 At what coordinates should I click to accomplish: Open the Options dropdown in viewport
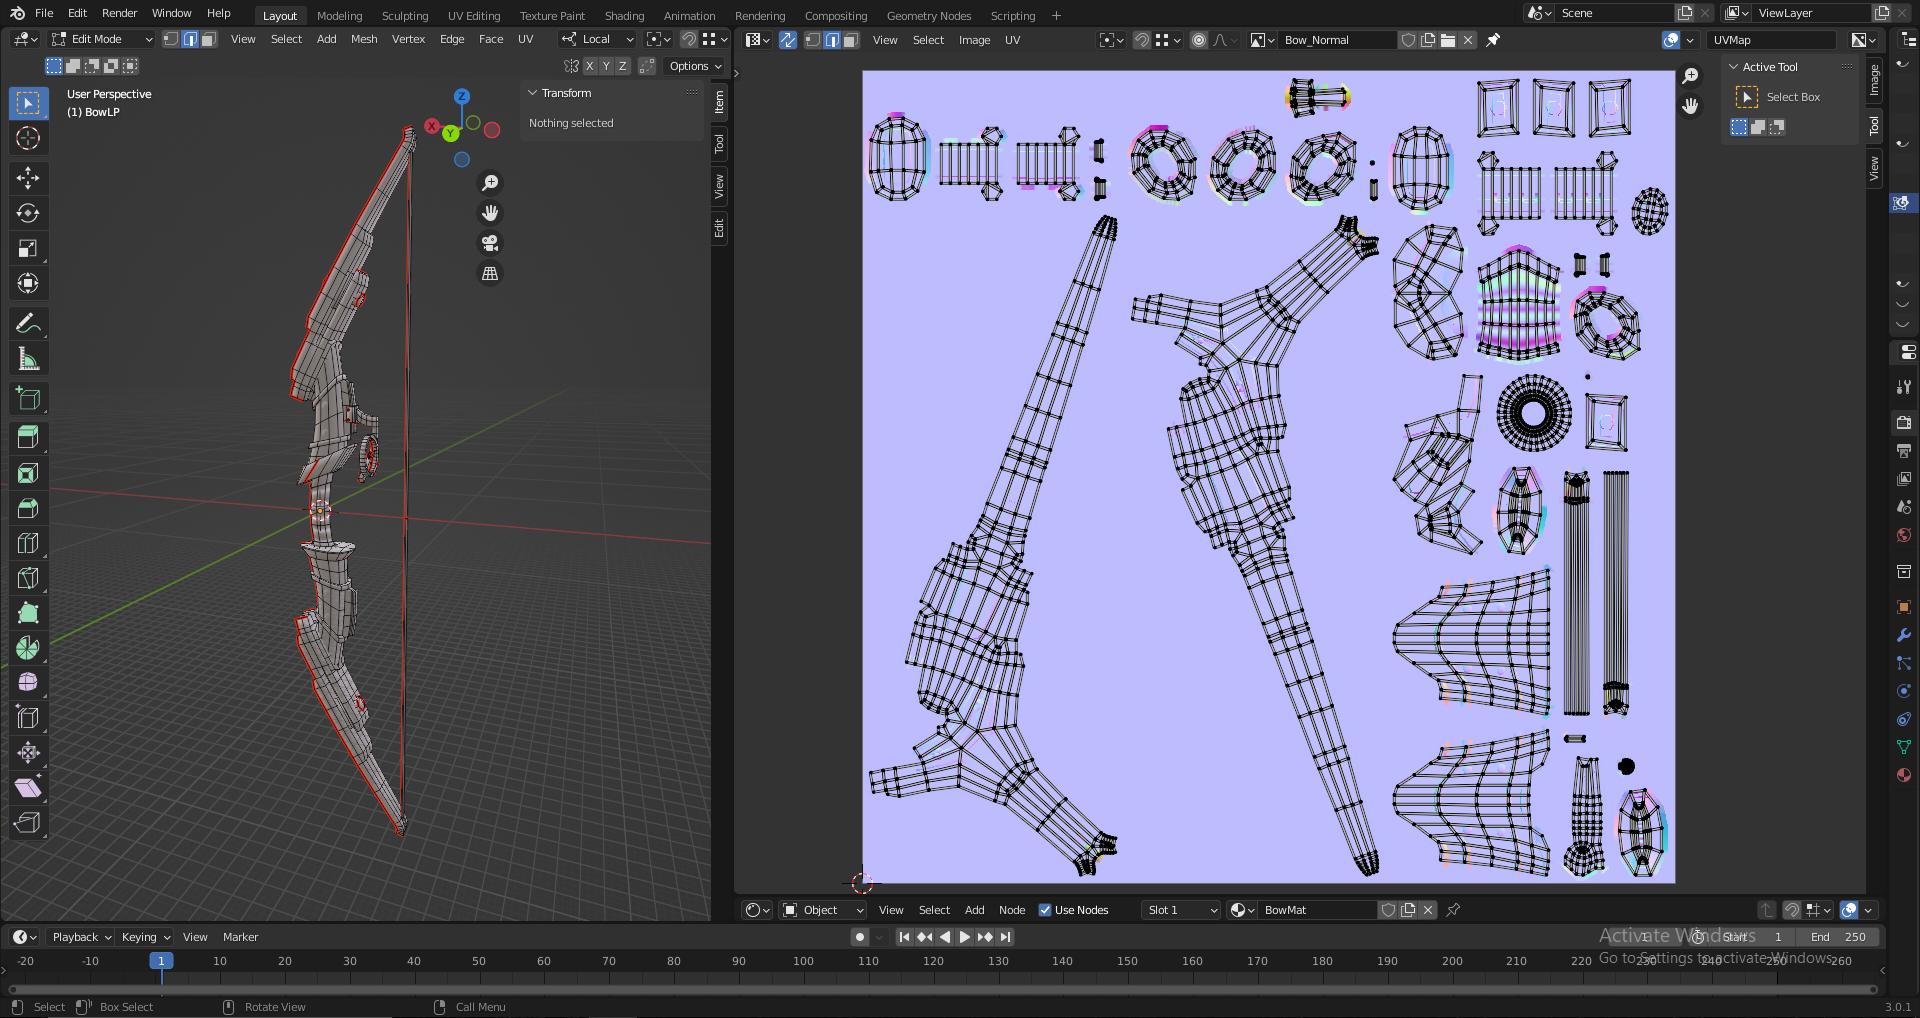coord(695,66)
